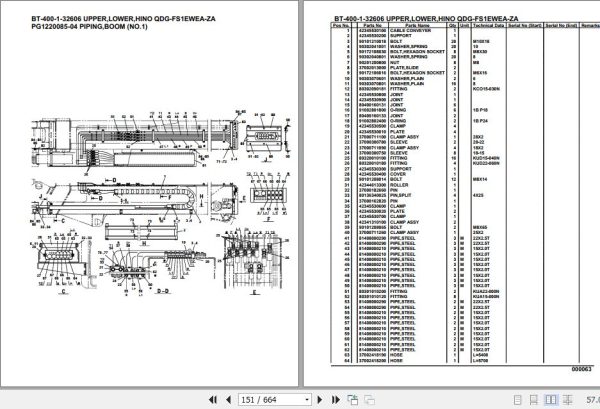Click the technical data value M8 in NUT row

pos(476,62)
